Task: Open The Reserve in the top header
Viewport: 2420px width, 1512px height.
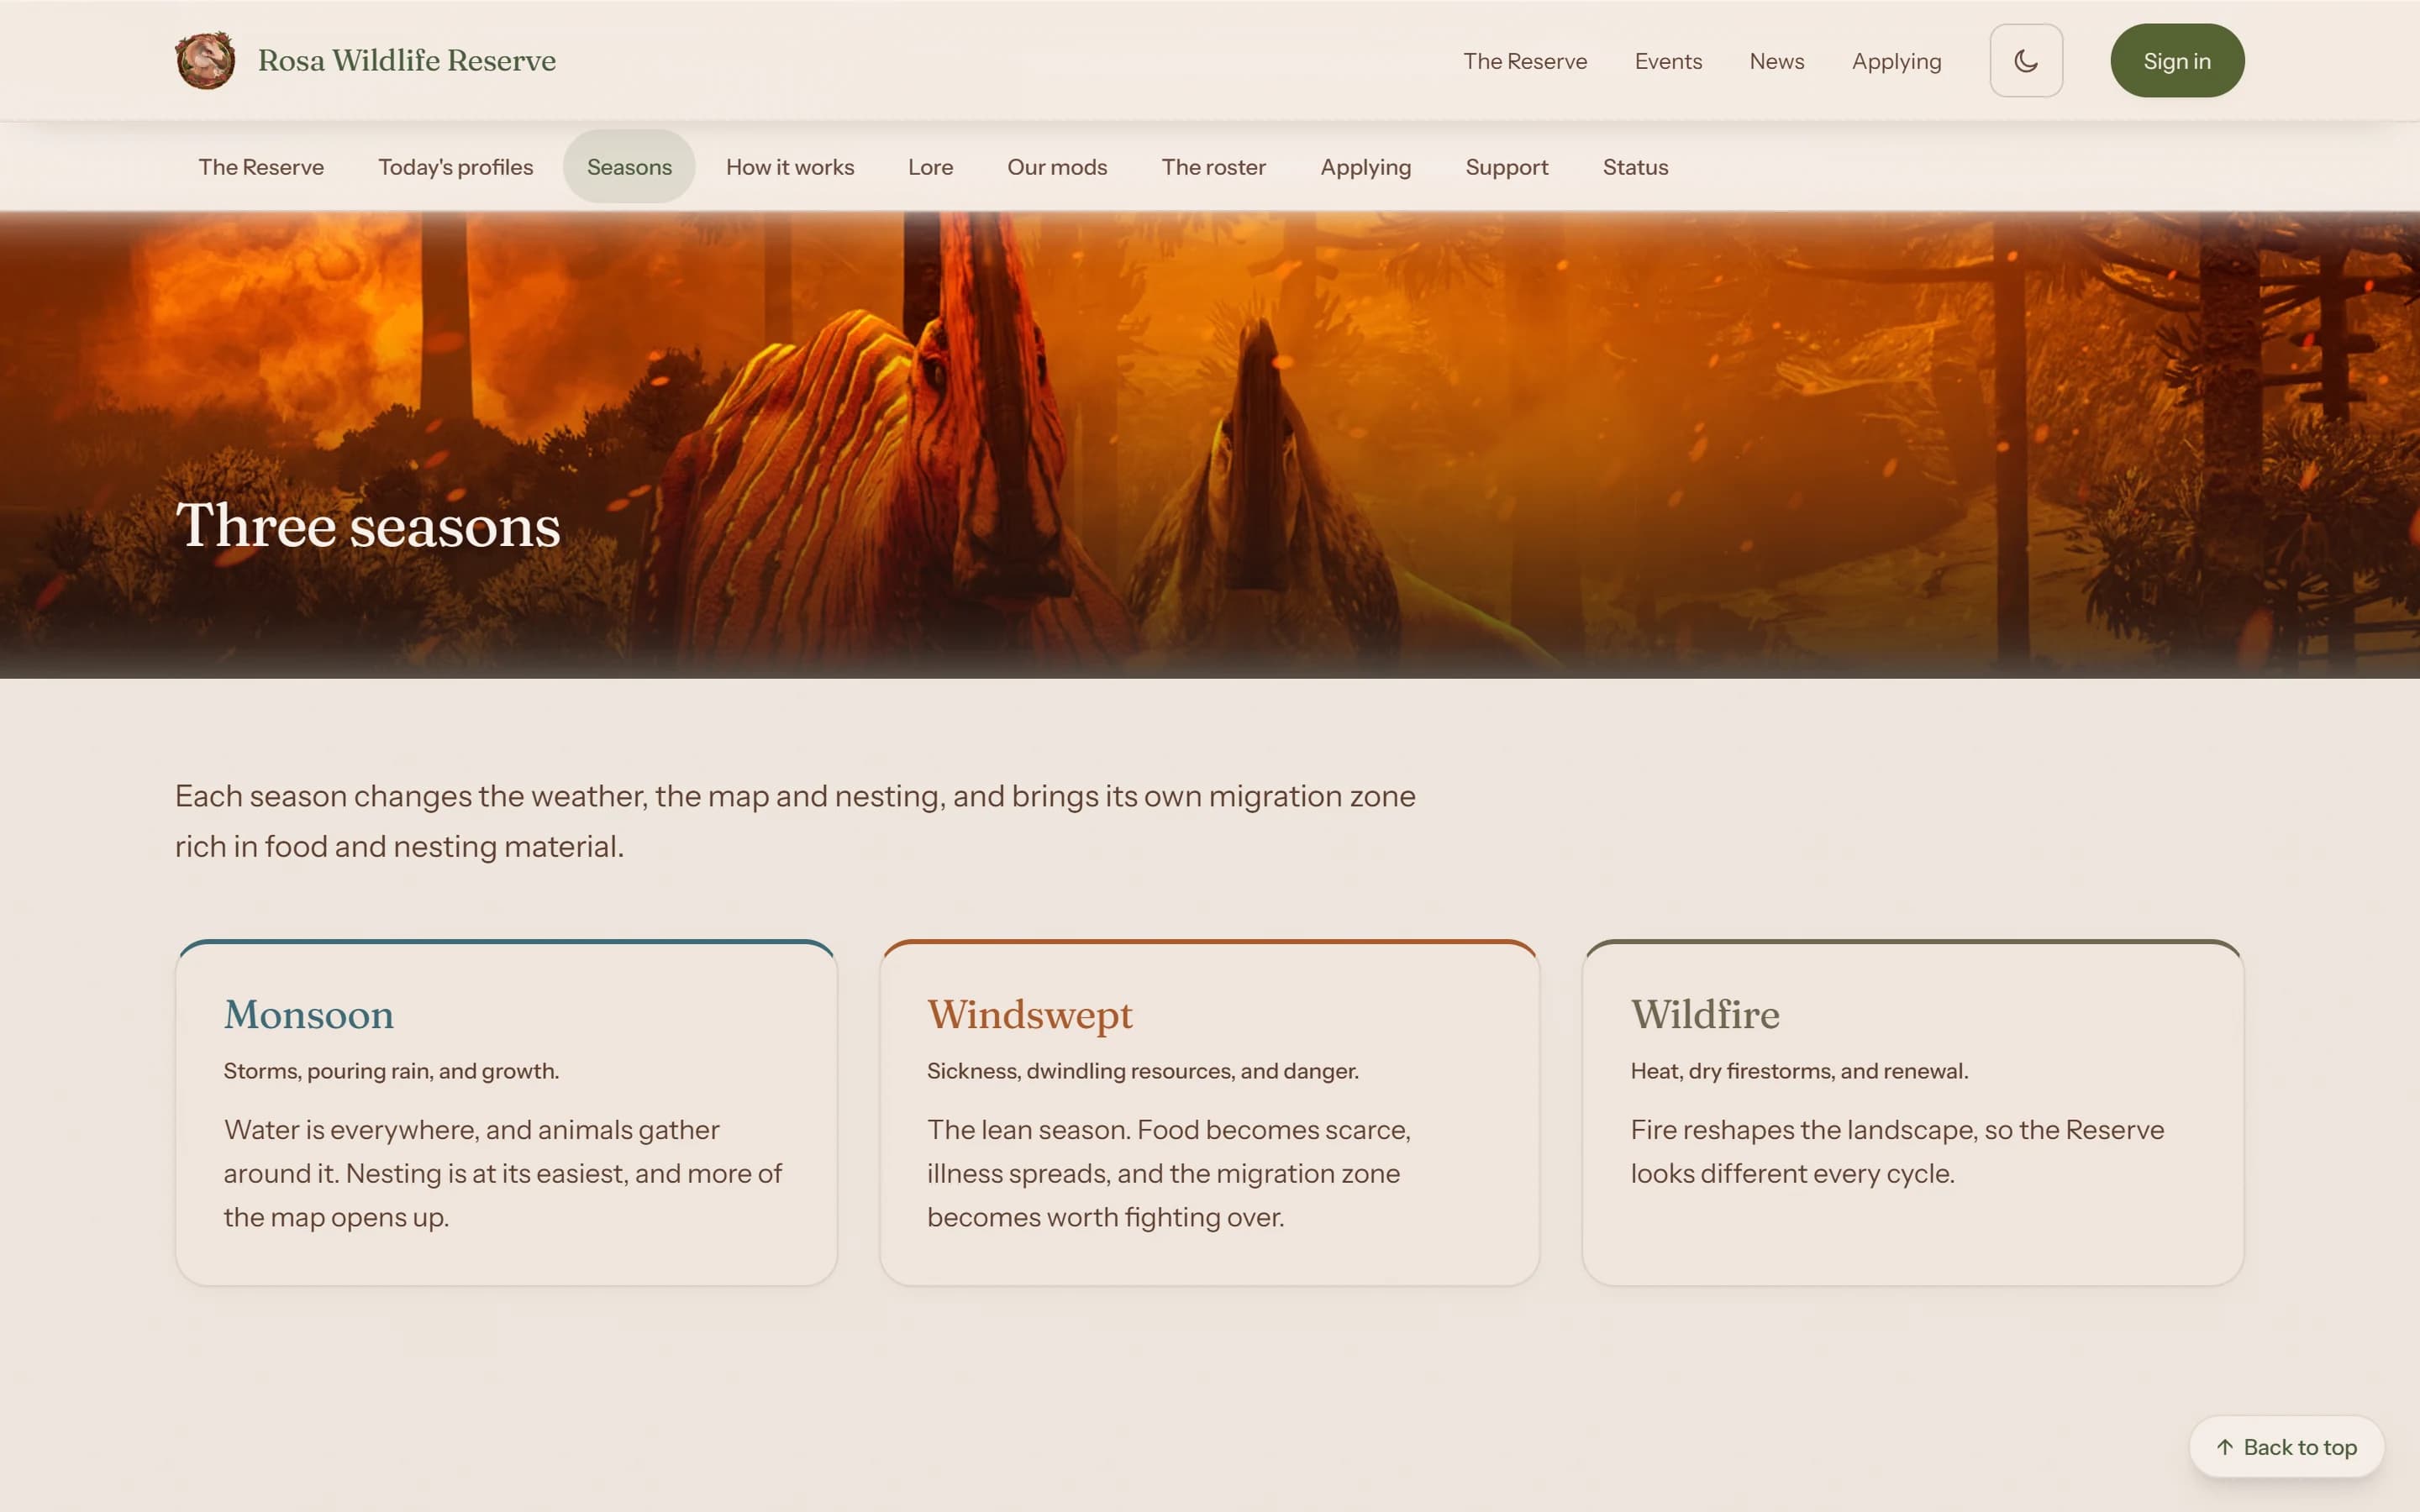Action: [1525, 61]
